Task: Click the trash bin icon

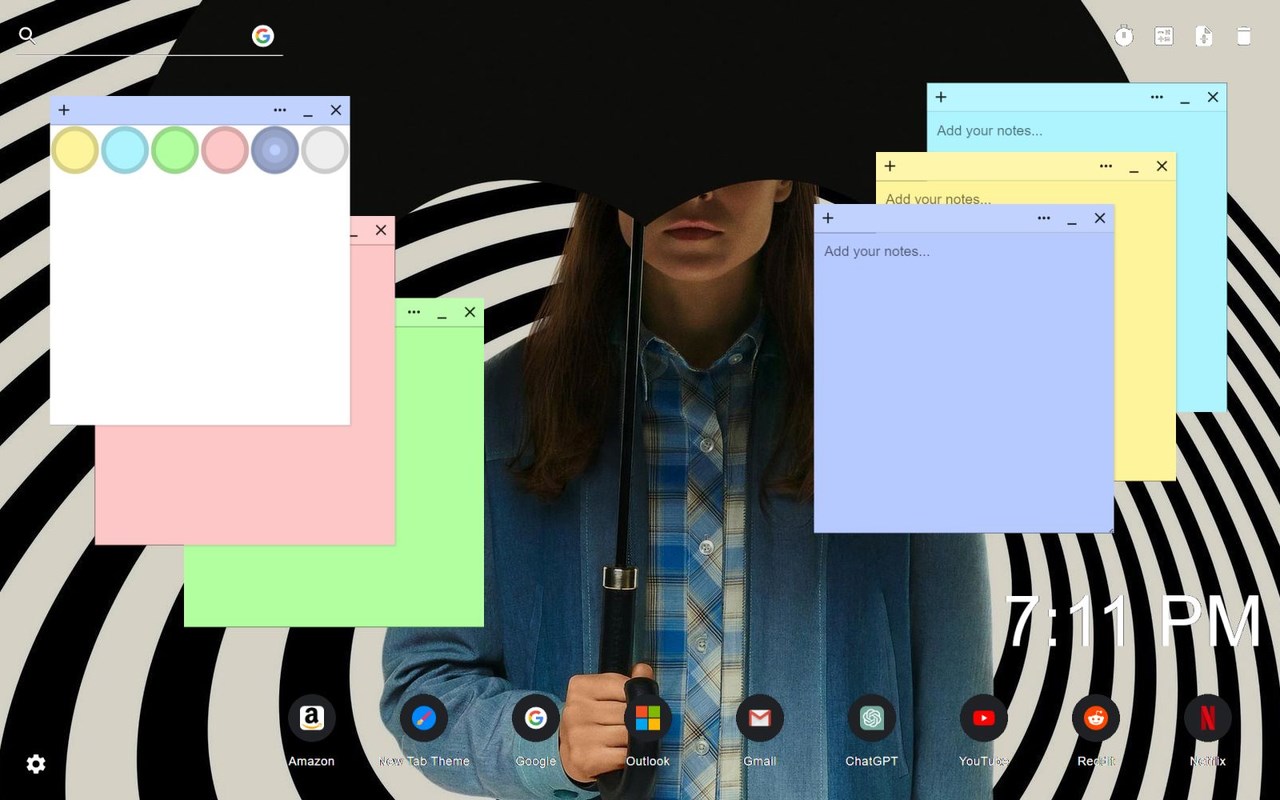Action: pyautogui.click(x=1244, y=36)
